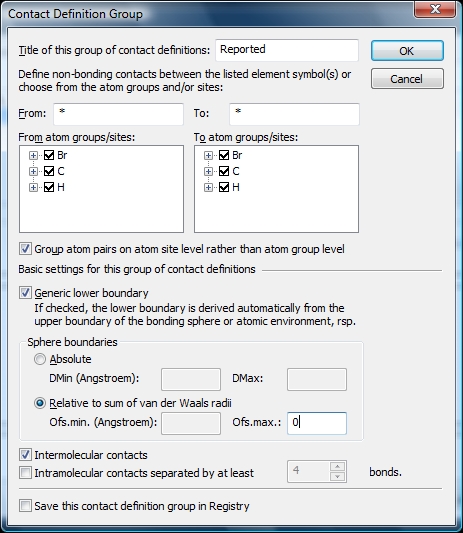Select the Absolute sphere boundaries option
The width and height of the screenshot is (463, 533).
(40, 359)
